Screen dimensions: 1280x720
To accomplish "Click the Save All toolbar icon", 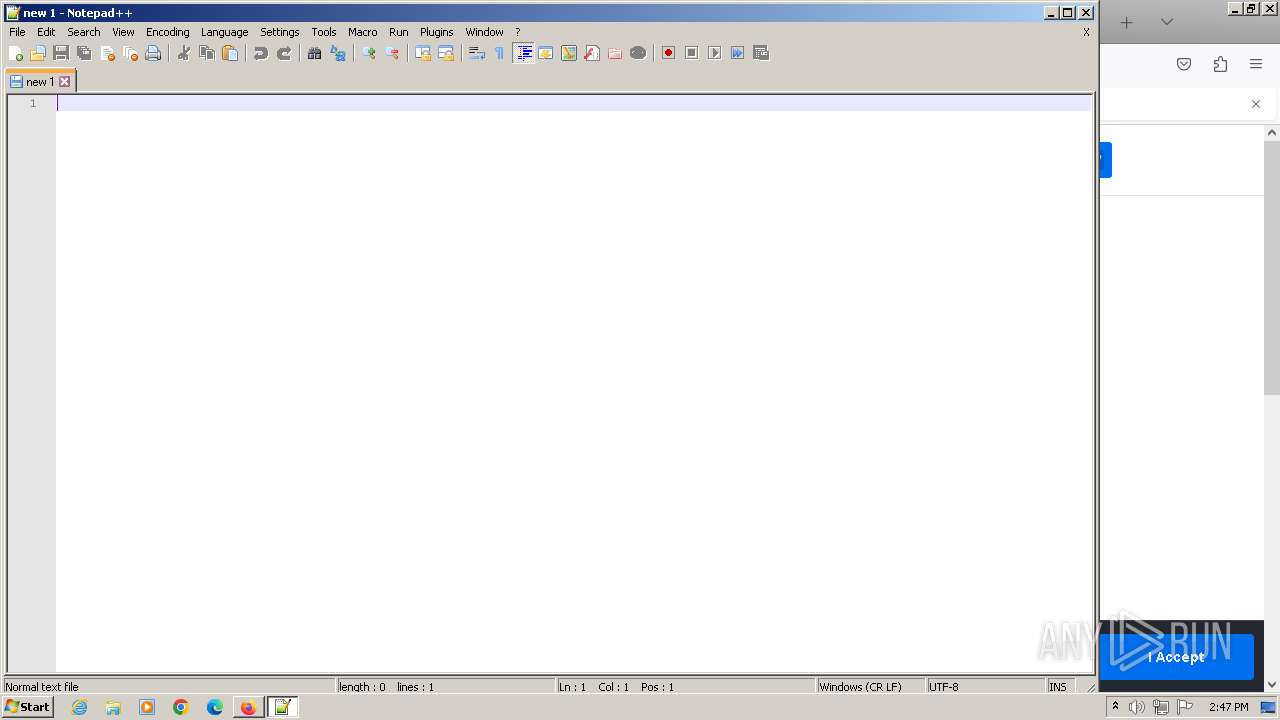I will (x=84, y=53).
